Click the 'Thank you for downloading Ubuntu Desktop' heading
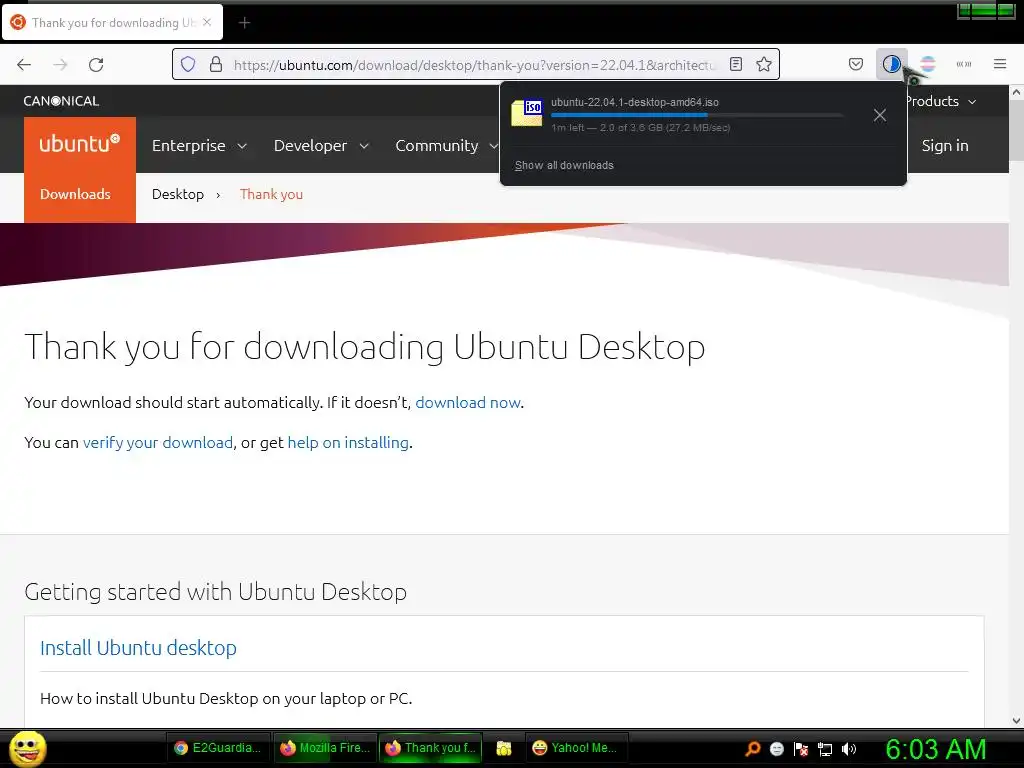Screen dimensions: 1024x768 point(365,346)
